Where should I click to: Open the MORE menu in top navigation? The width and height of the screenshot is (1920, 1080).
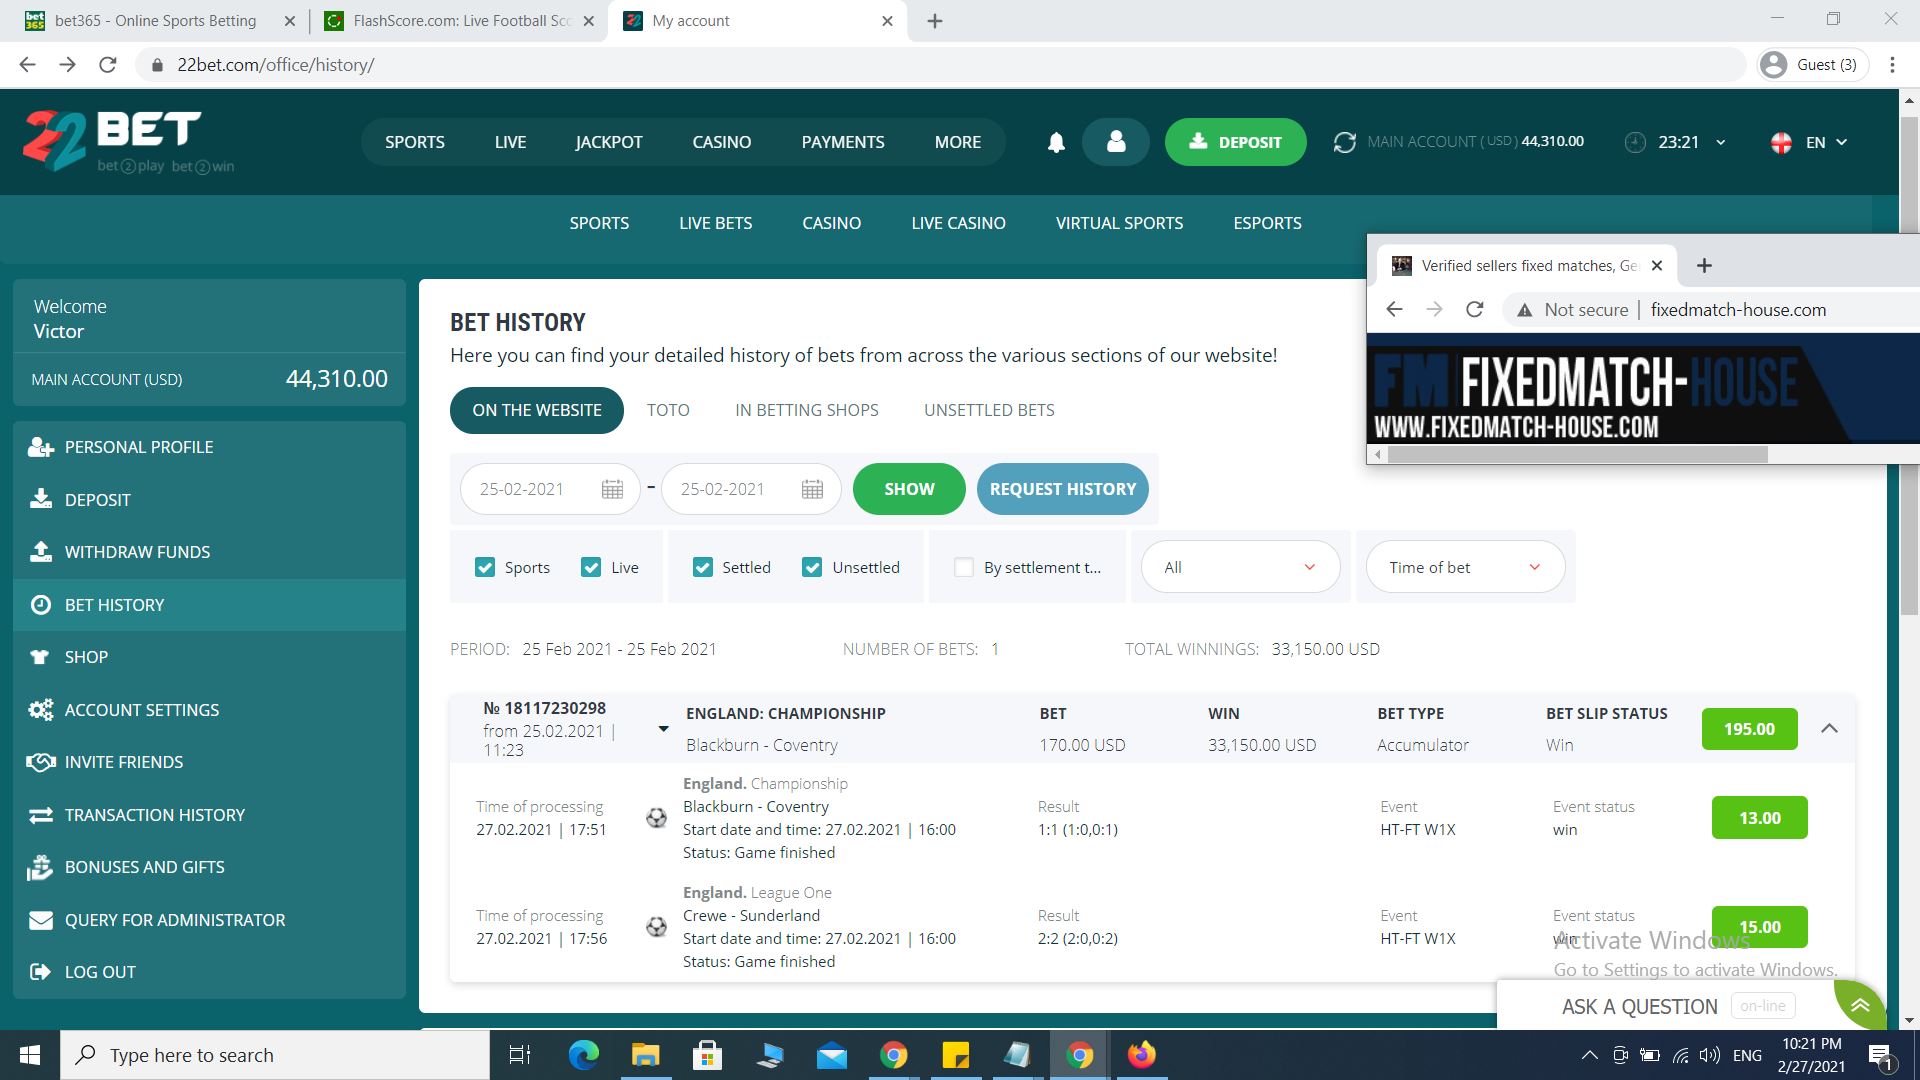958,142
